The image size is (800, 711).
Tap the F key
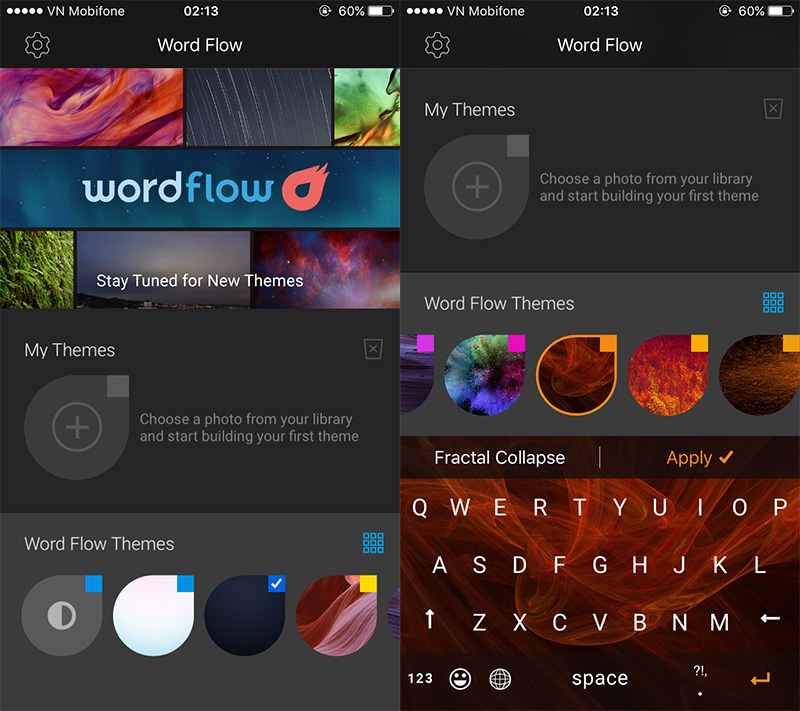(559, 565)
